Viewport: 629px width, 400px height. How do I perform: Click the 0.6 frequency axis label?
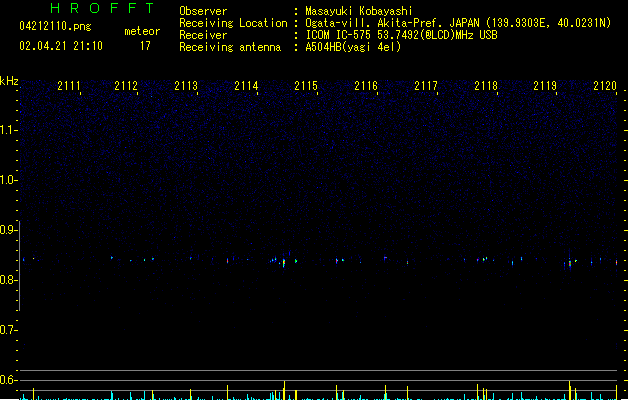pos(8,380)
